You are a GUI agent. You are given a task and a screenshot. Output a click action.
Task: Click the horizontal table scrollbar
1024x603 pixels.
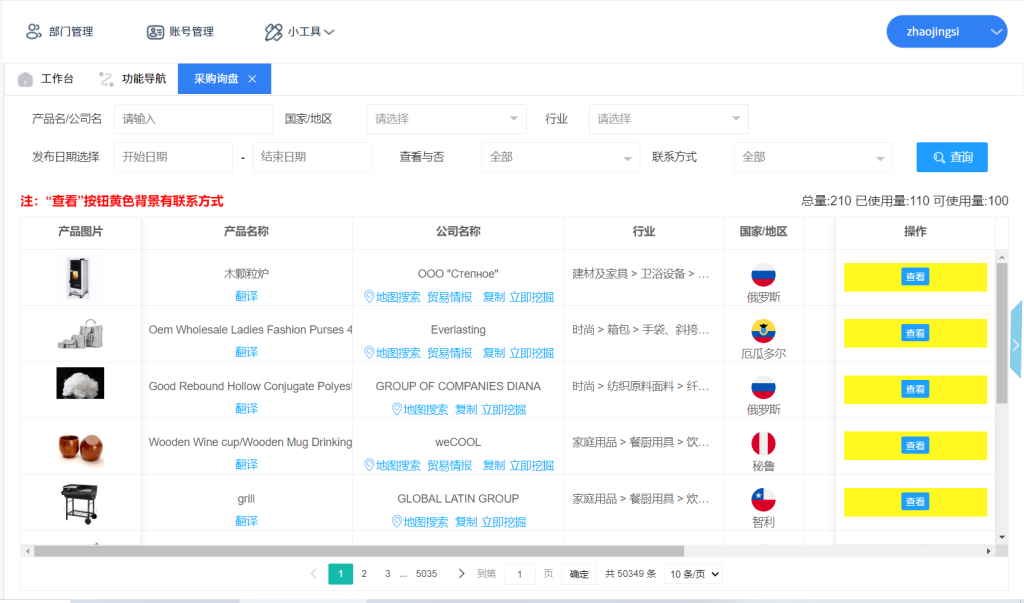pyautogui.click(x=358, y=551)
